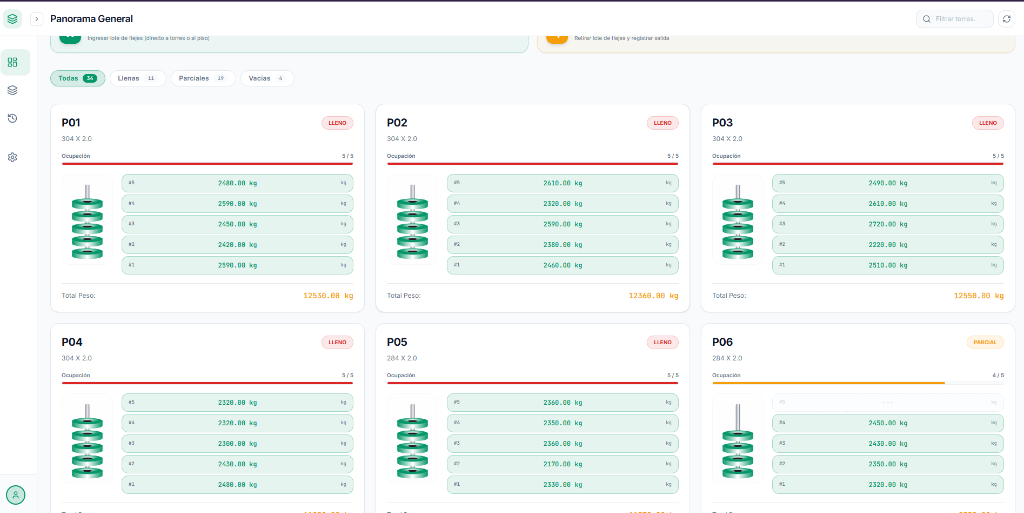Click the P05 coil stack illustration
The image size is (1024, 513).
(x=412, y=439)
